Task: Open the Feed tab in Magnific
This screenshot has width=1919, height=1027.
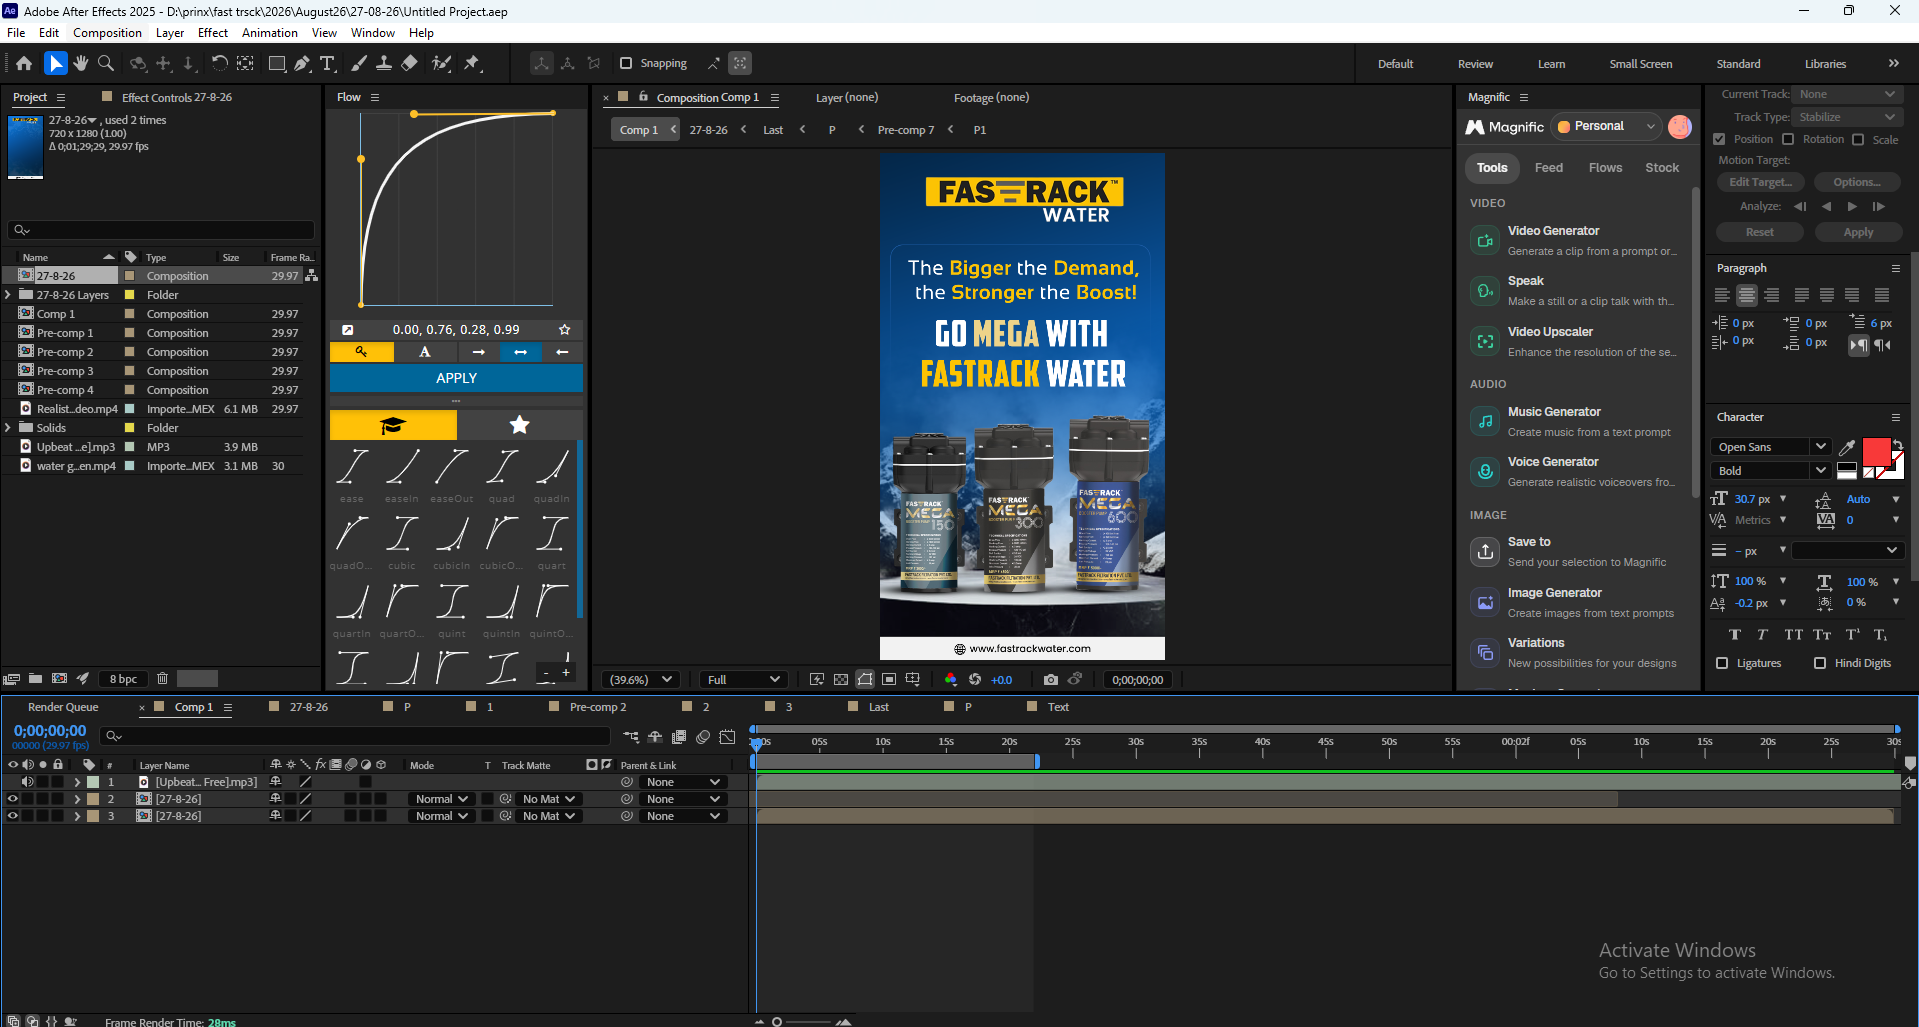Action: coord(1548,168)
